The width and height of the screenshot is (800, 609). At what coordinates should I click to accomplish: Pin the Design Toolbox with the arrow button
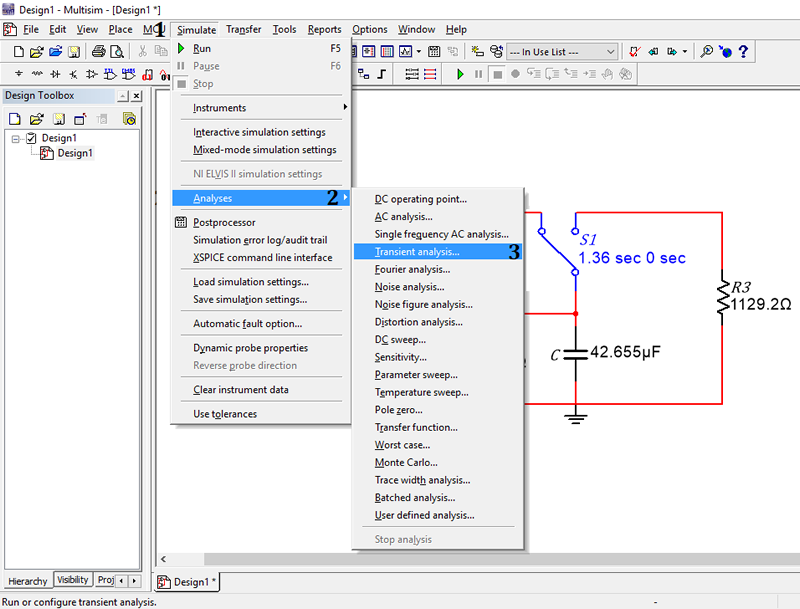coord(123,96)
